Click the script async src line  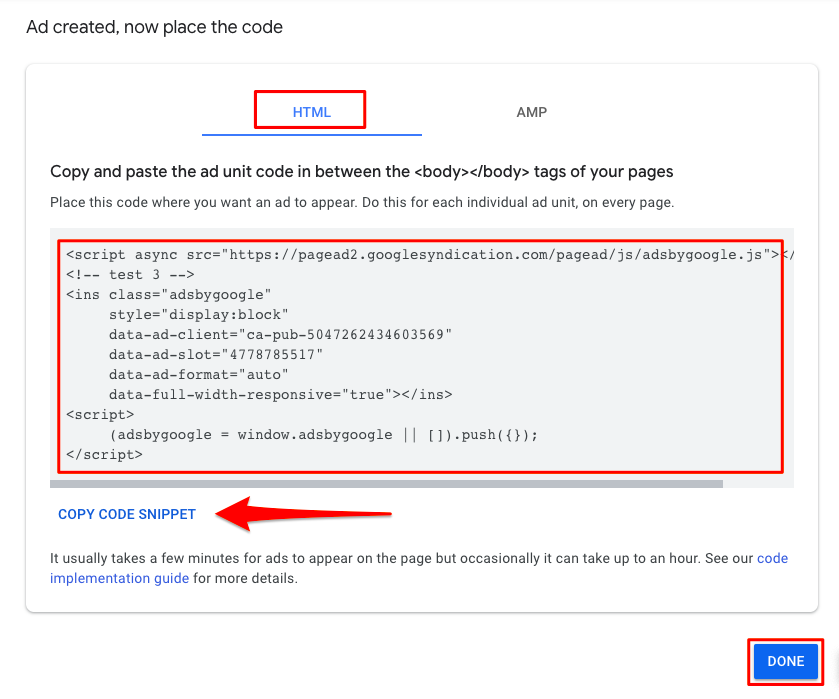[423, 255]
